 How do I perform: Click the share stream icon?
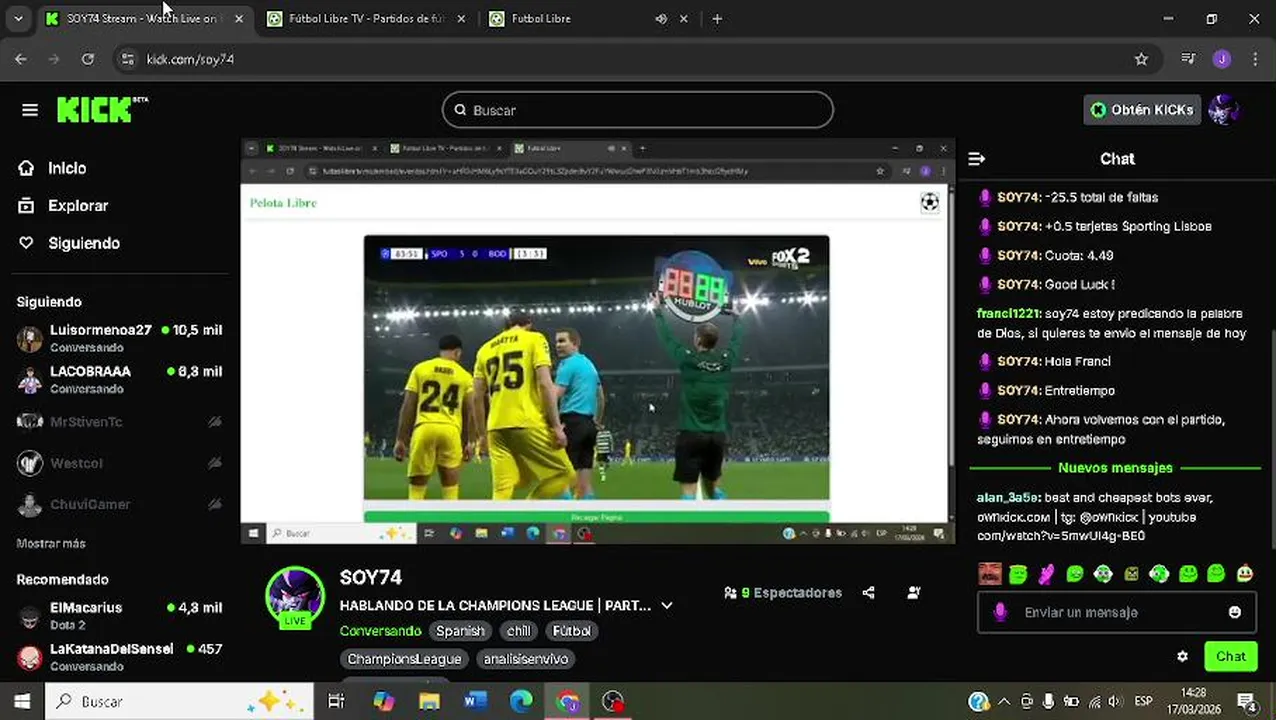(x=868, y=593)
